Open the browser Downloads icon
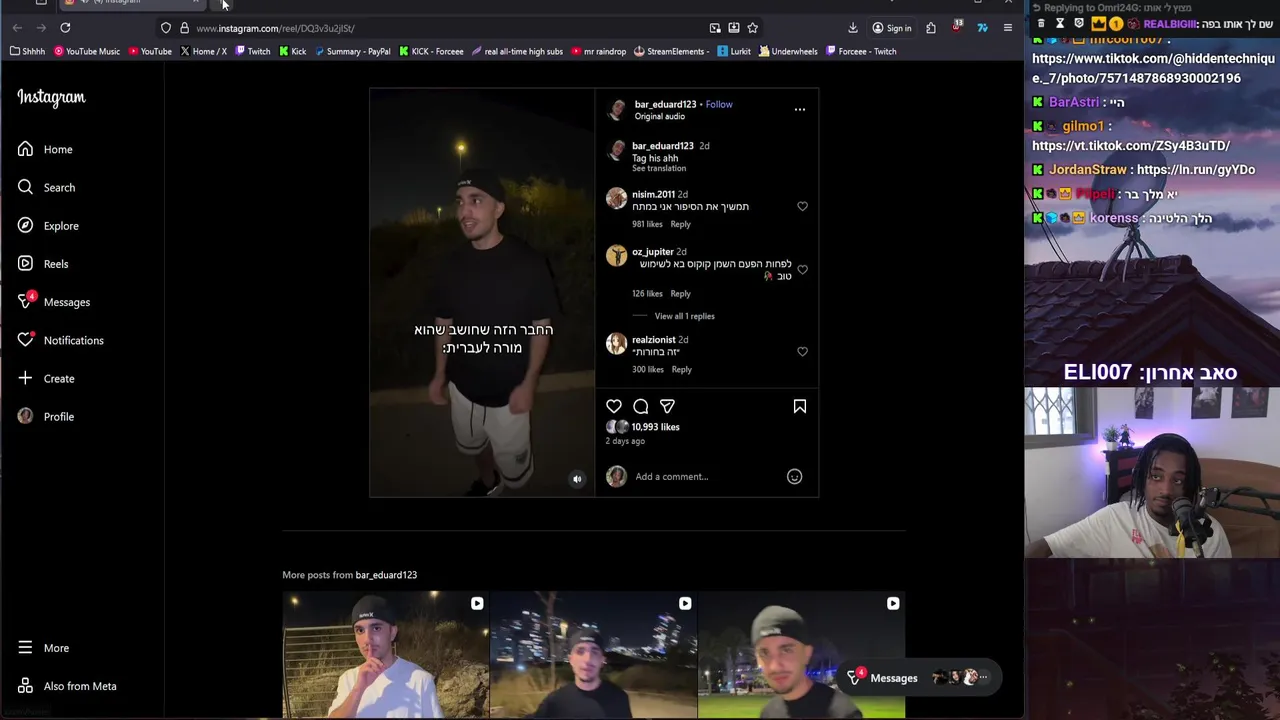Screen dimensions: 1280x720 click(x=853, y=28)
